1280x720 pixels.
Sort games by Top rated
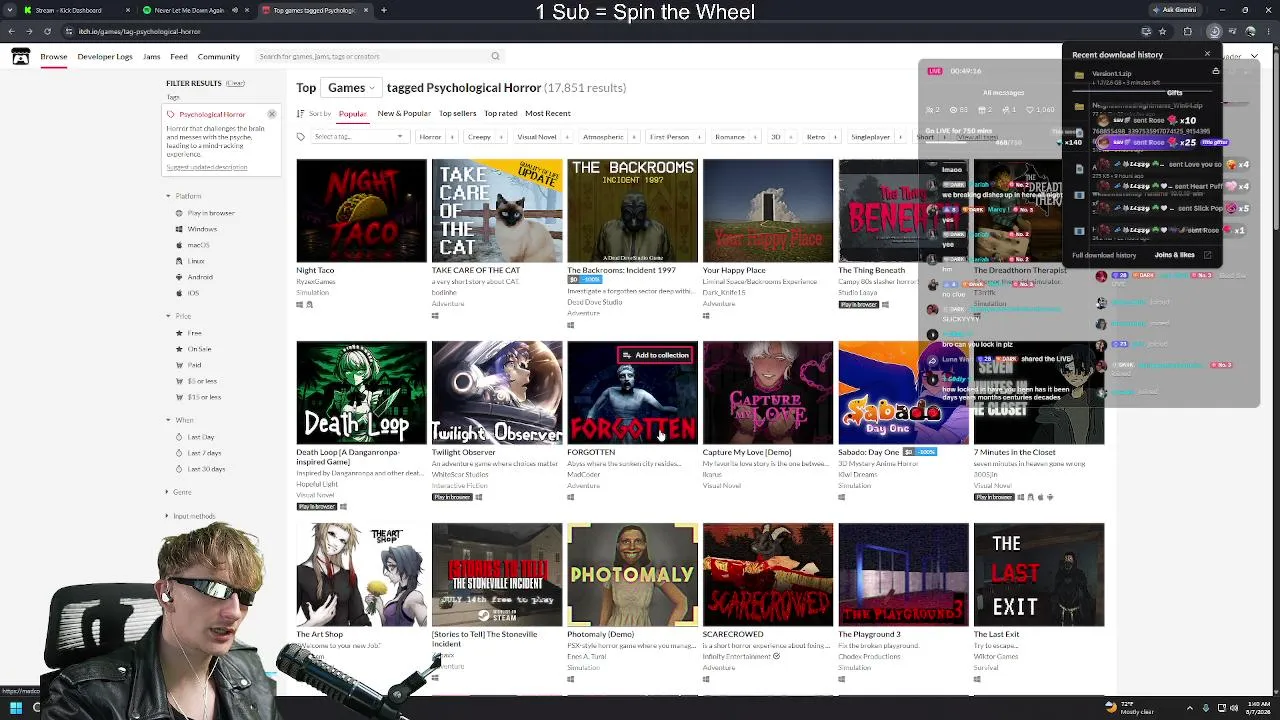pos(501,114)
